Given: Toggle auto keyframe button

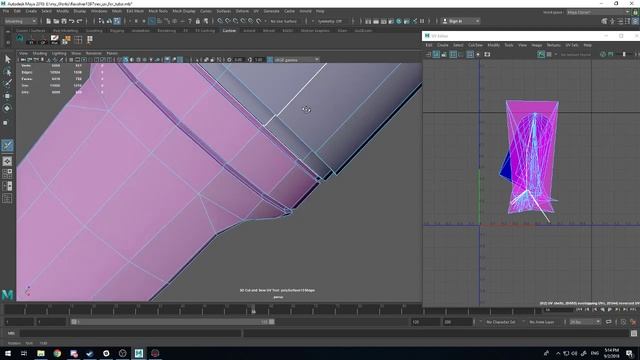Looking at the screenshot, I should click(x=623, y=322).
